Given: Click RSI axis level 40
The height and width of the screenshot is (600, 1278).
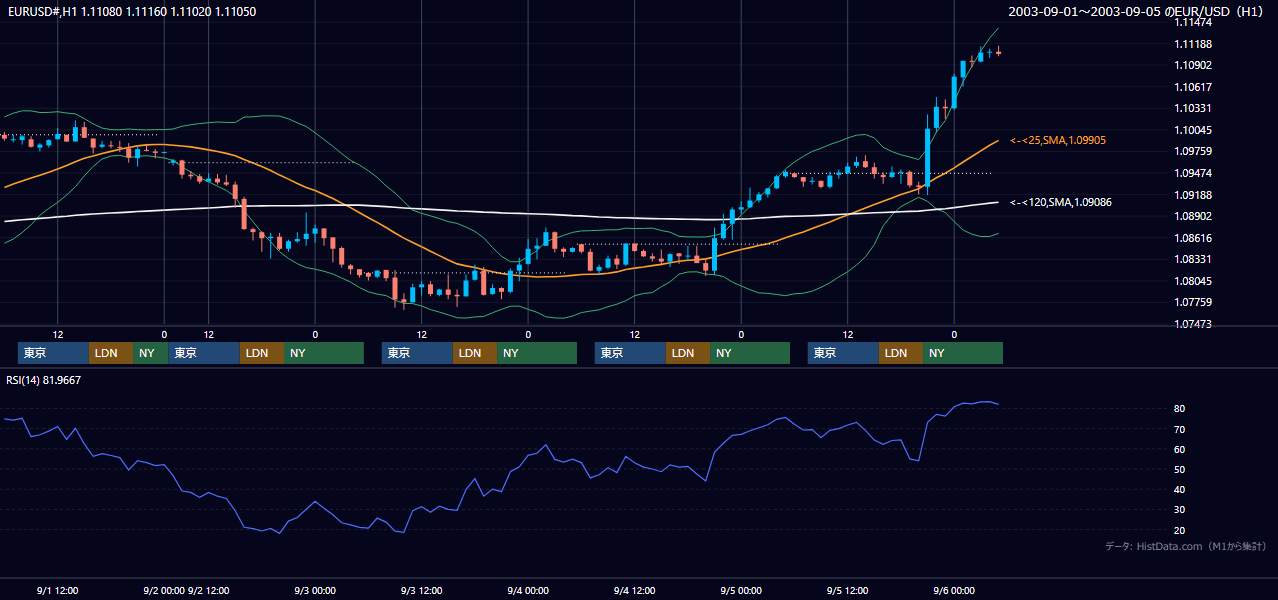Looking at the screenshot, I should click(x=1180, y=490).
